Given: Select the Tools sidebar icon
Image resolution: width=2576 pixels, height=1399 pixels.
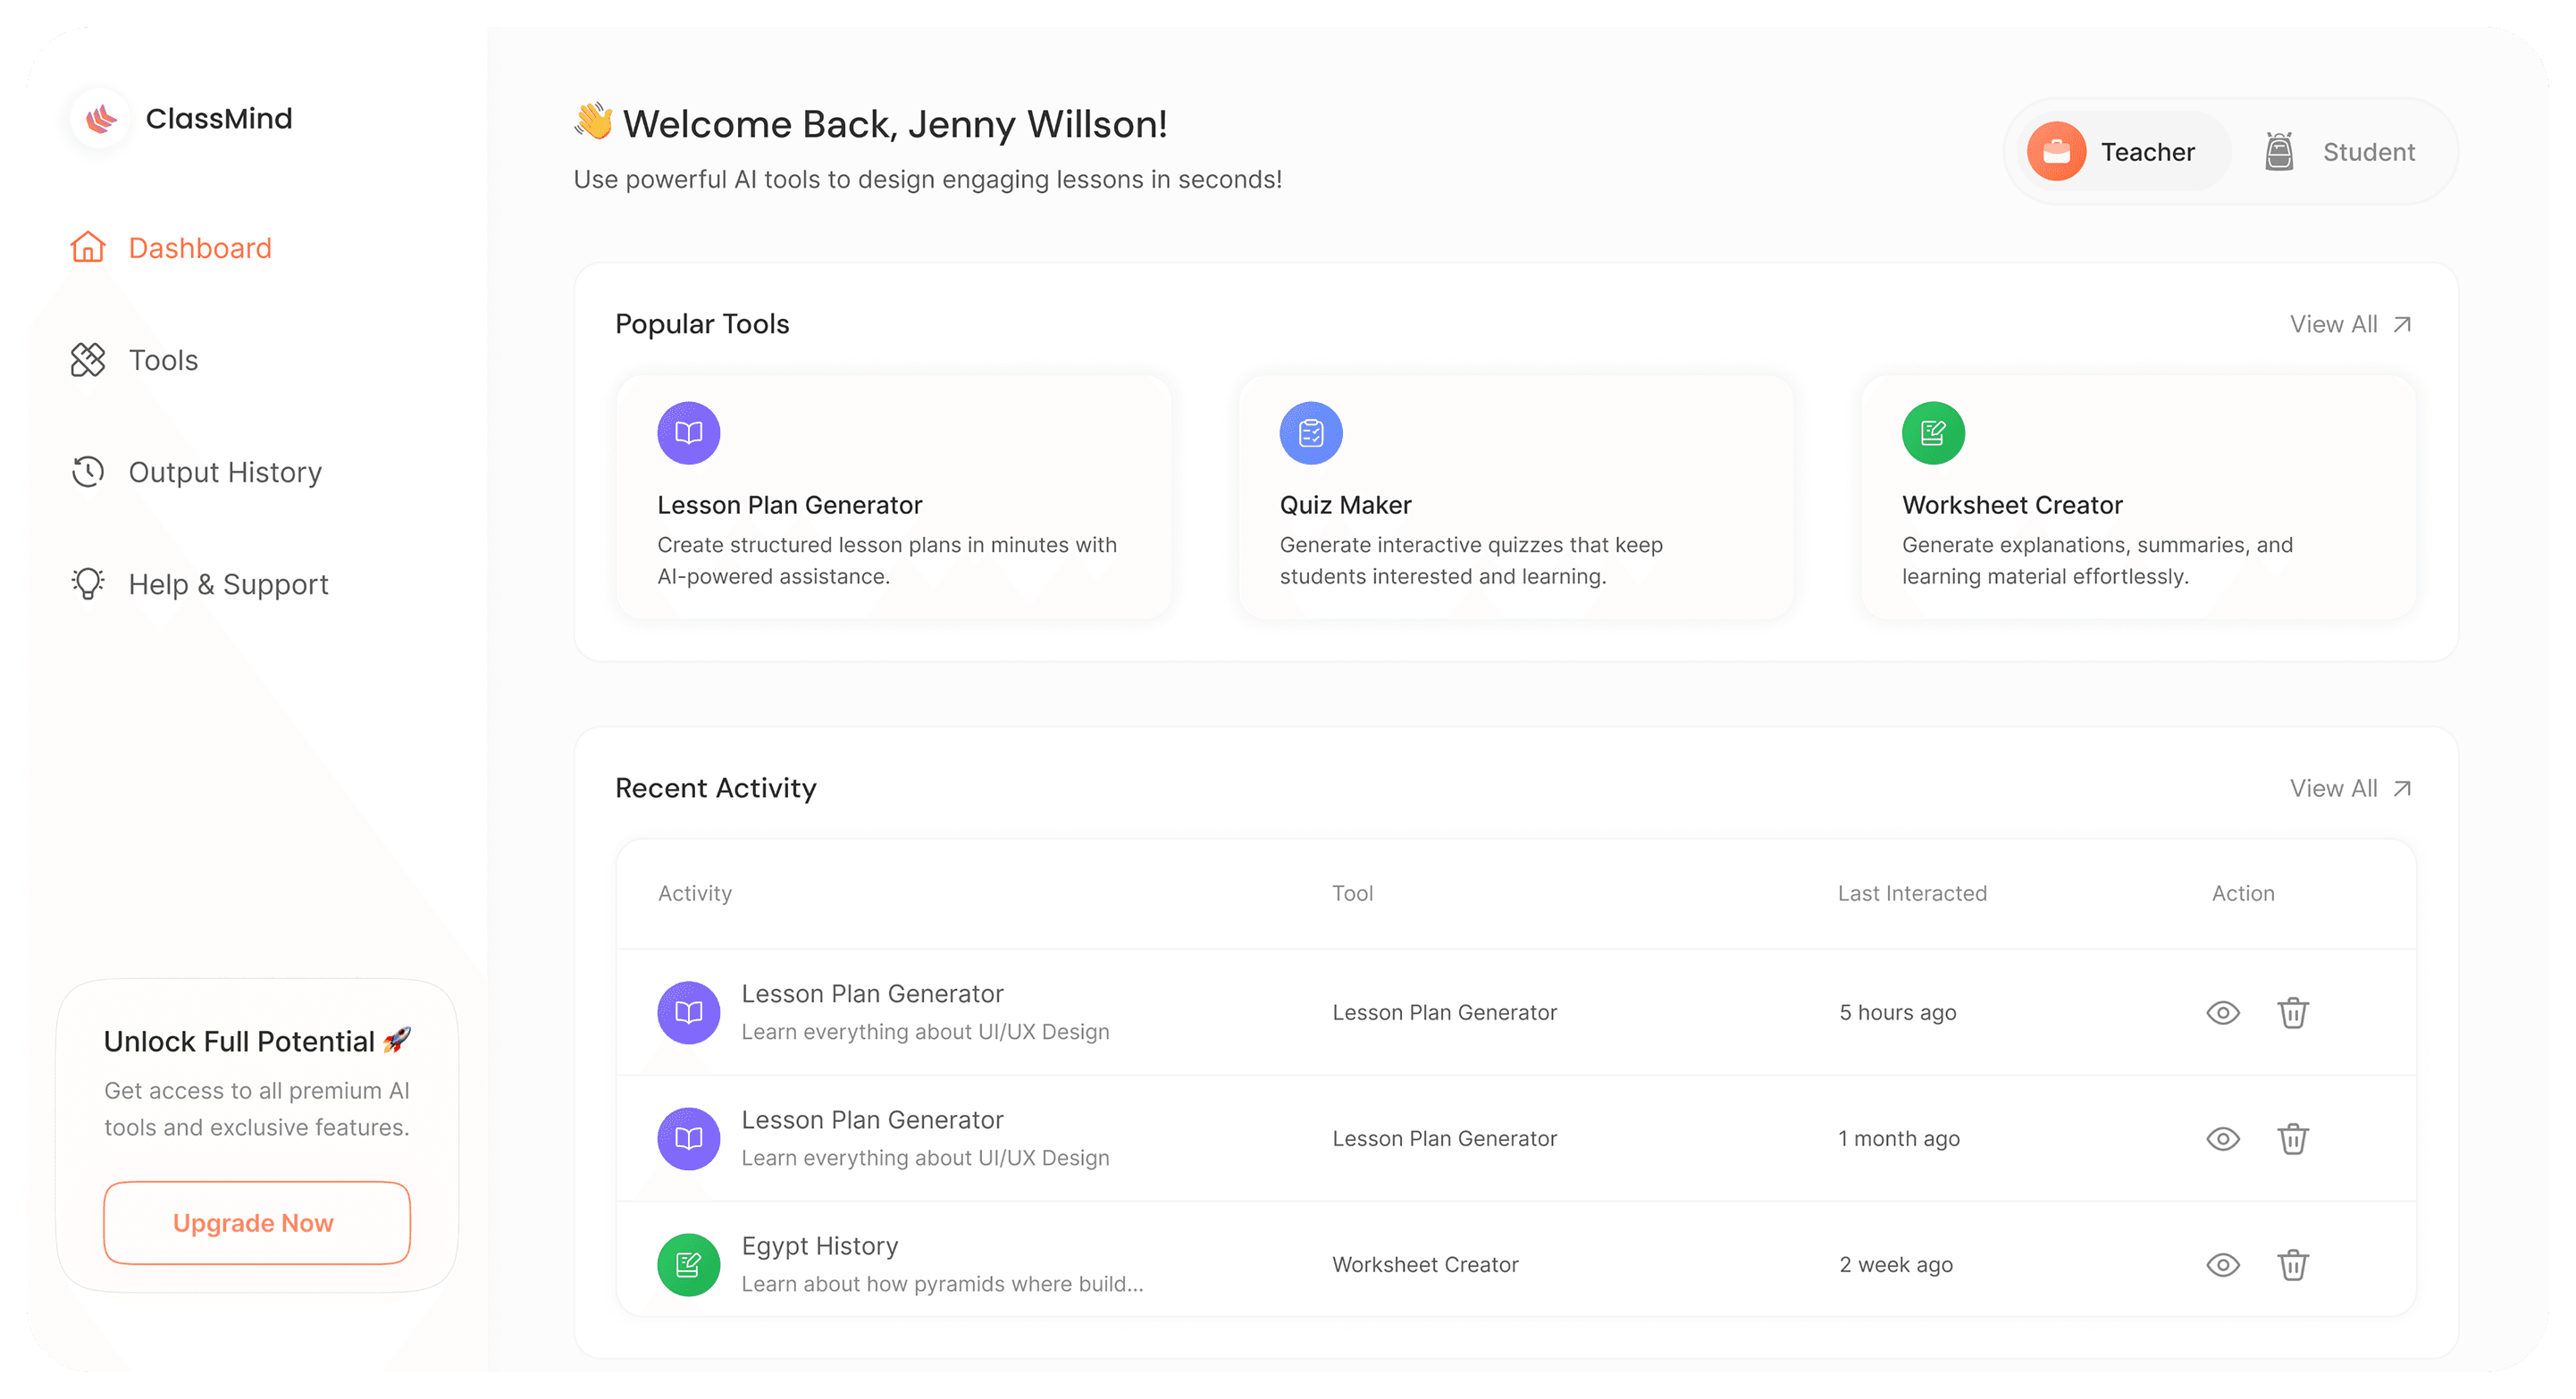Looking at the screenshot, I should point(88,360).
